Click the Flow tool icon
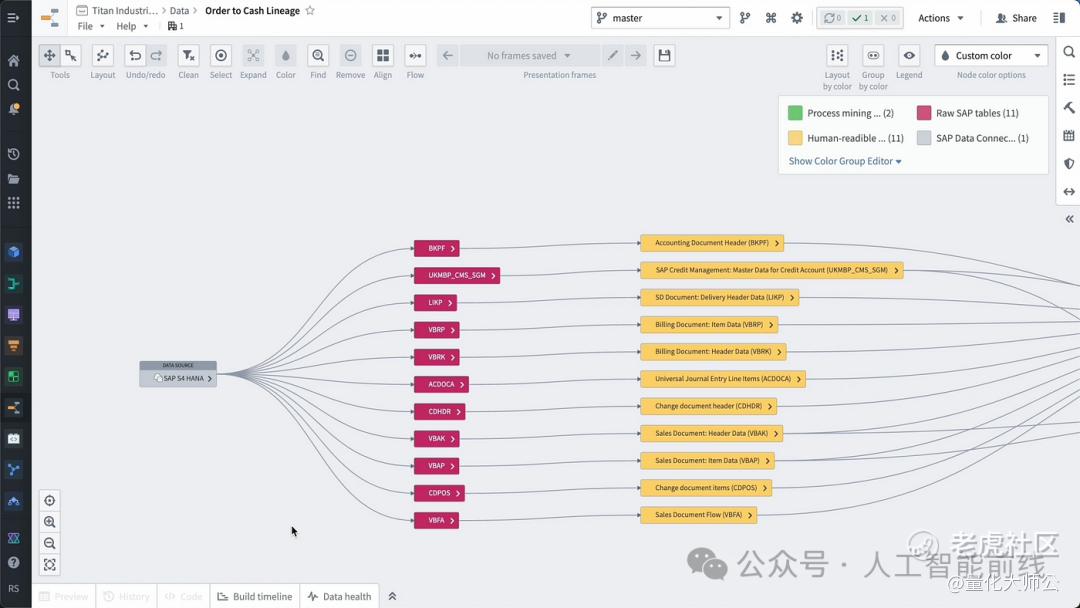The height and width of the screenshot is (608, 1080). point(415,56)
